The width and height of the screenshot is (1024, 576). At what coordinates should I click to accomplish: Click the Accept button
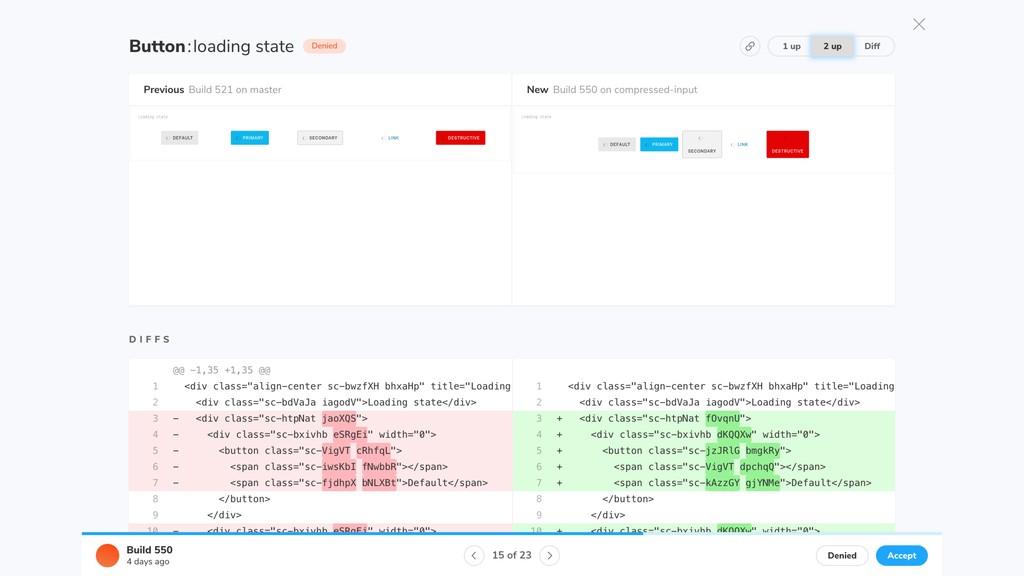(x=902, y=556)
